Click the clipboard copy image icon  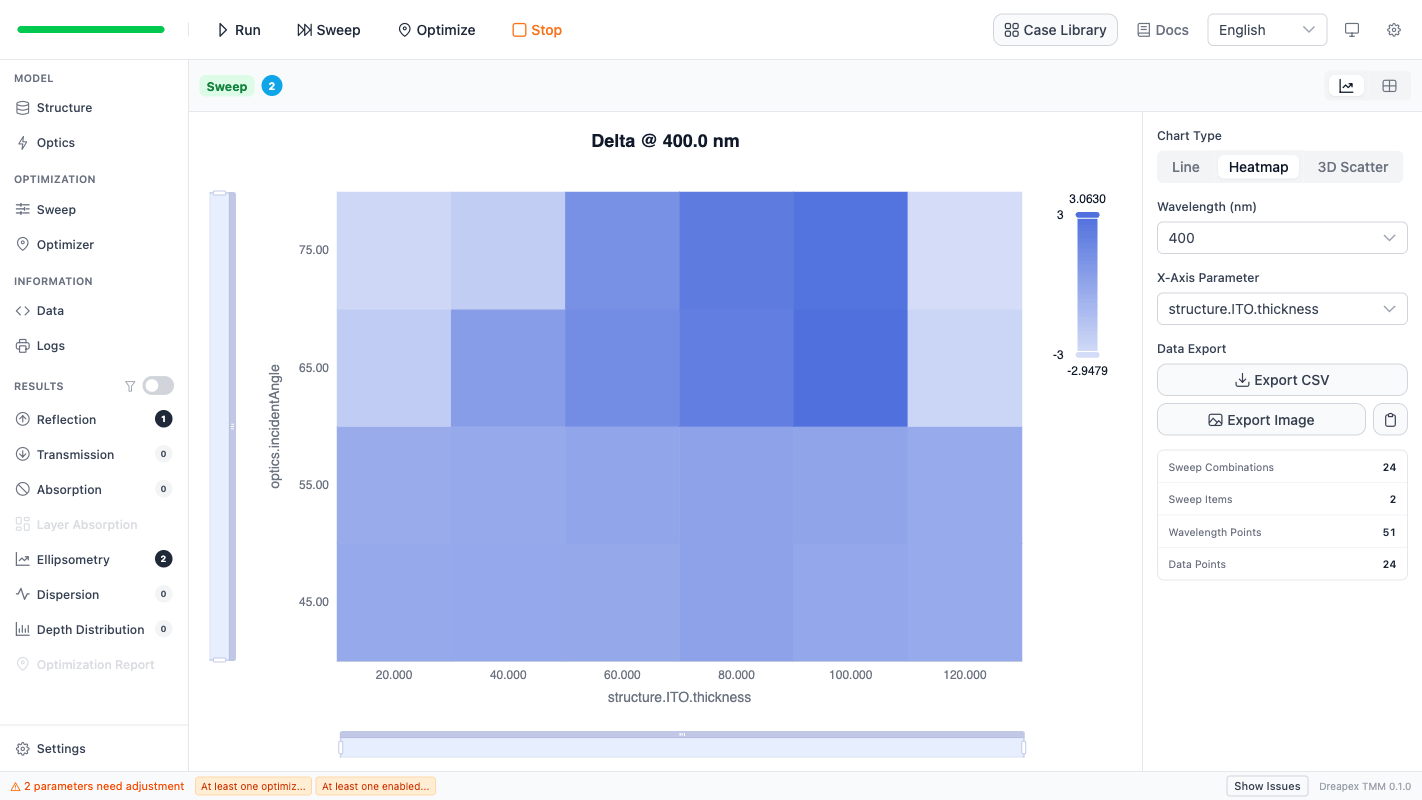pyautogui.click(x=1390, y=420)
